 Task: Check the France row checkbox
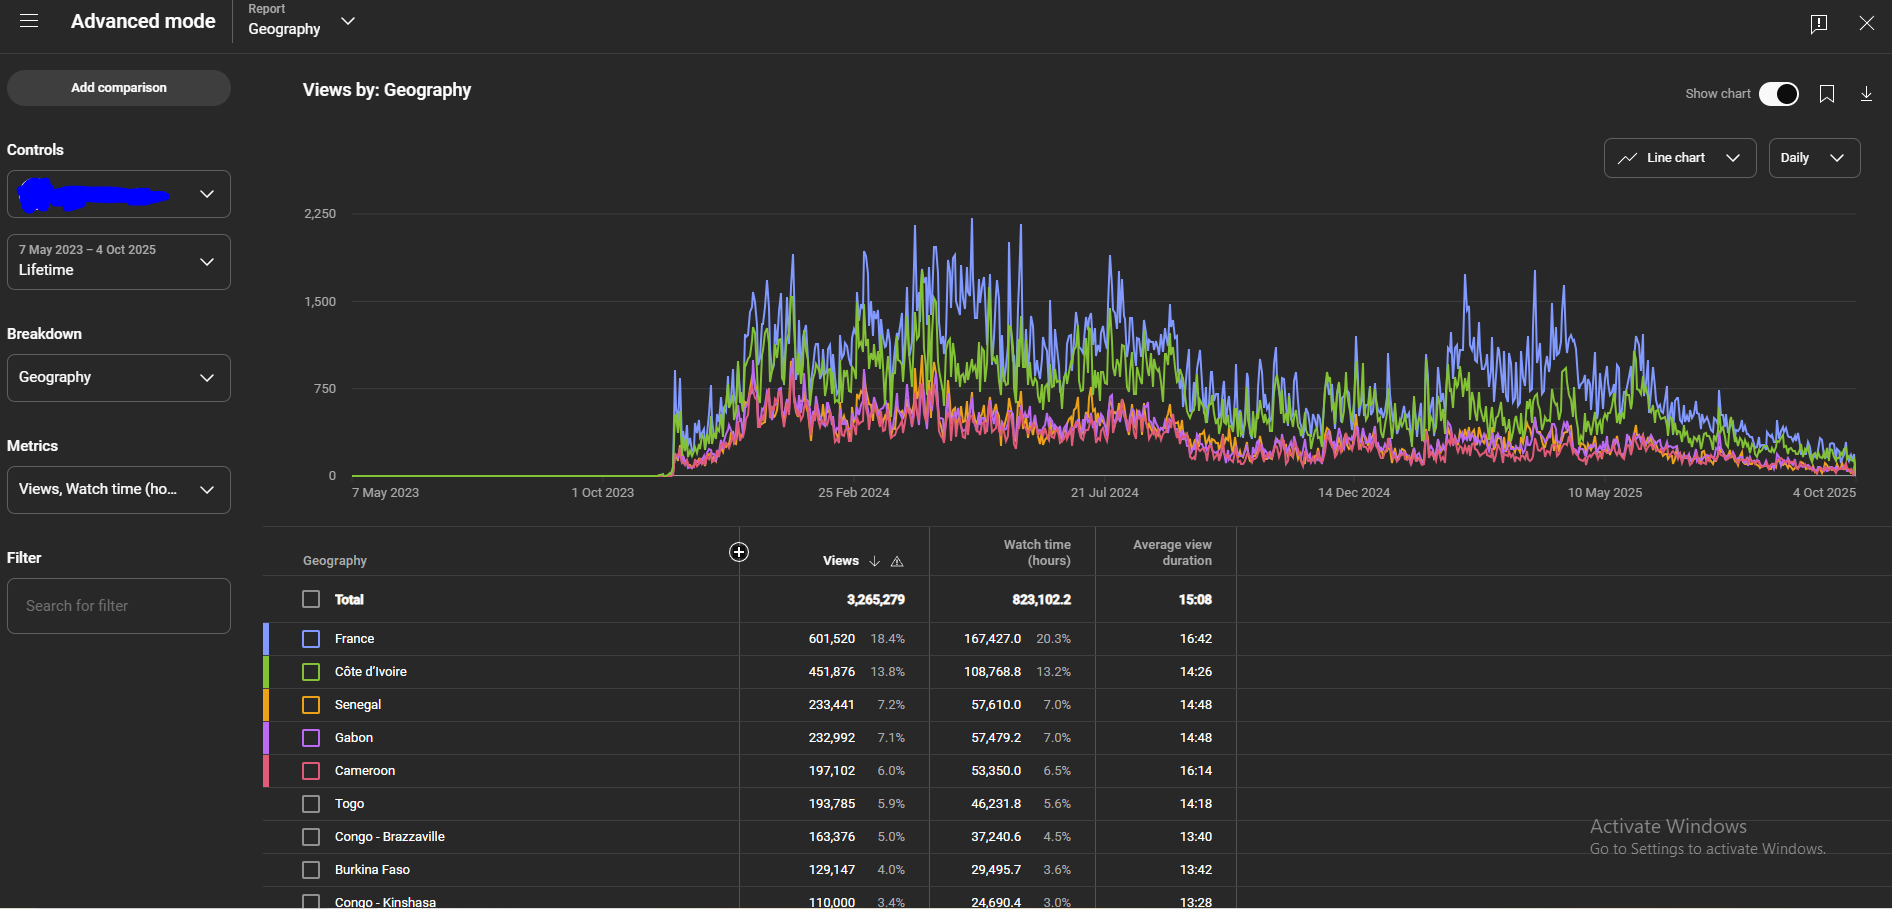311,639
